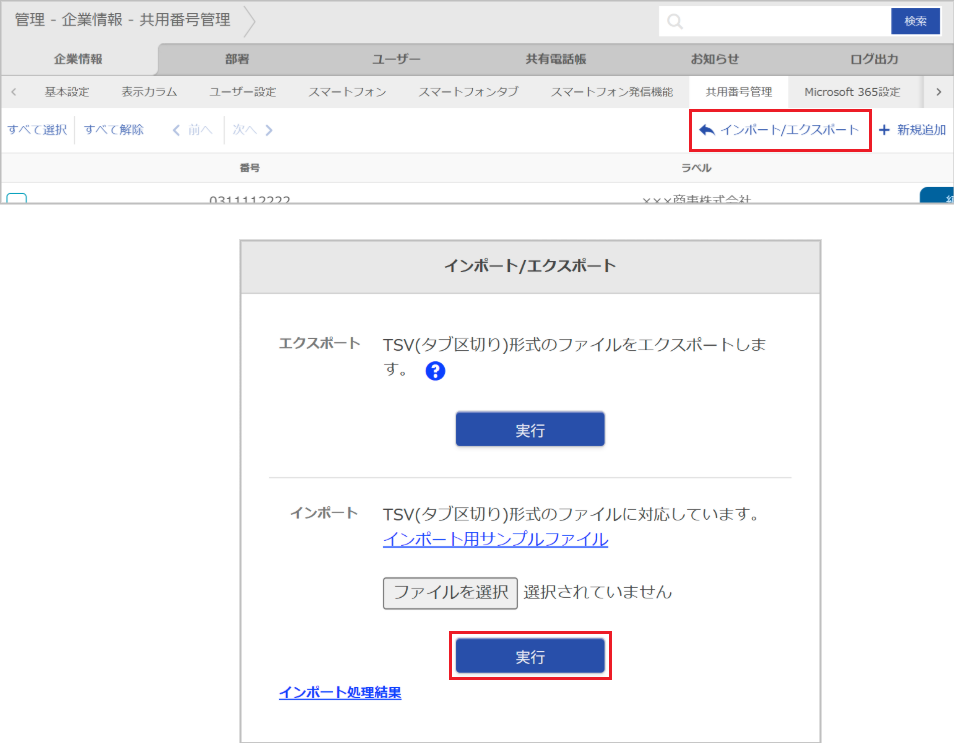Click ファイルを選択 to choose a file

click(x=450, y=592)
